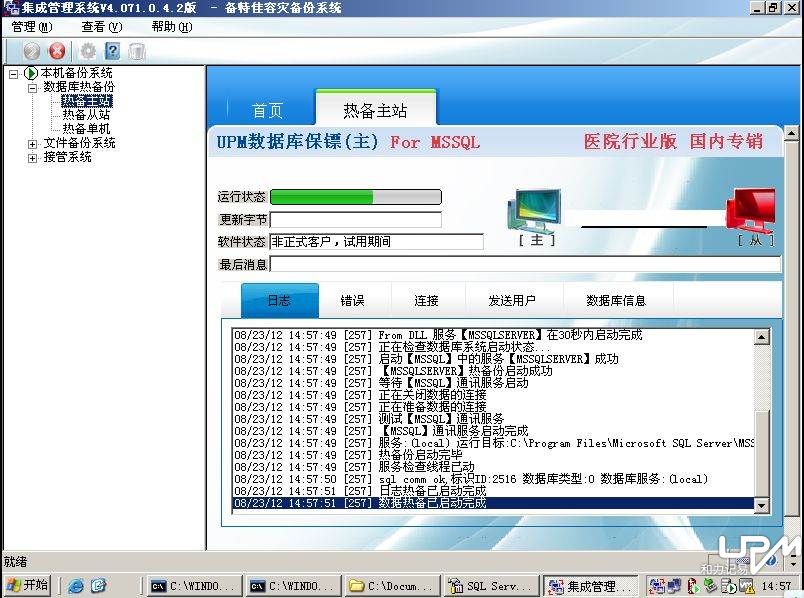Switch to the 首页 tab
Image resolution: width=804 pixels, height=598 pixels.
click(x=267, y=110)
